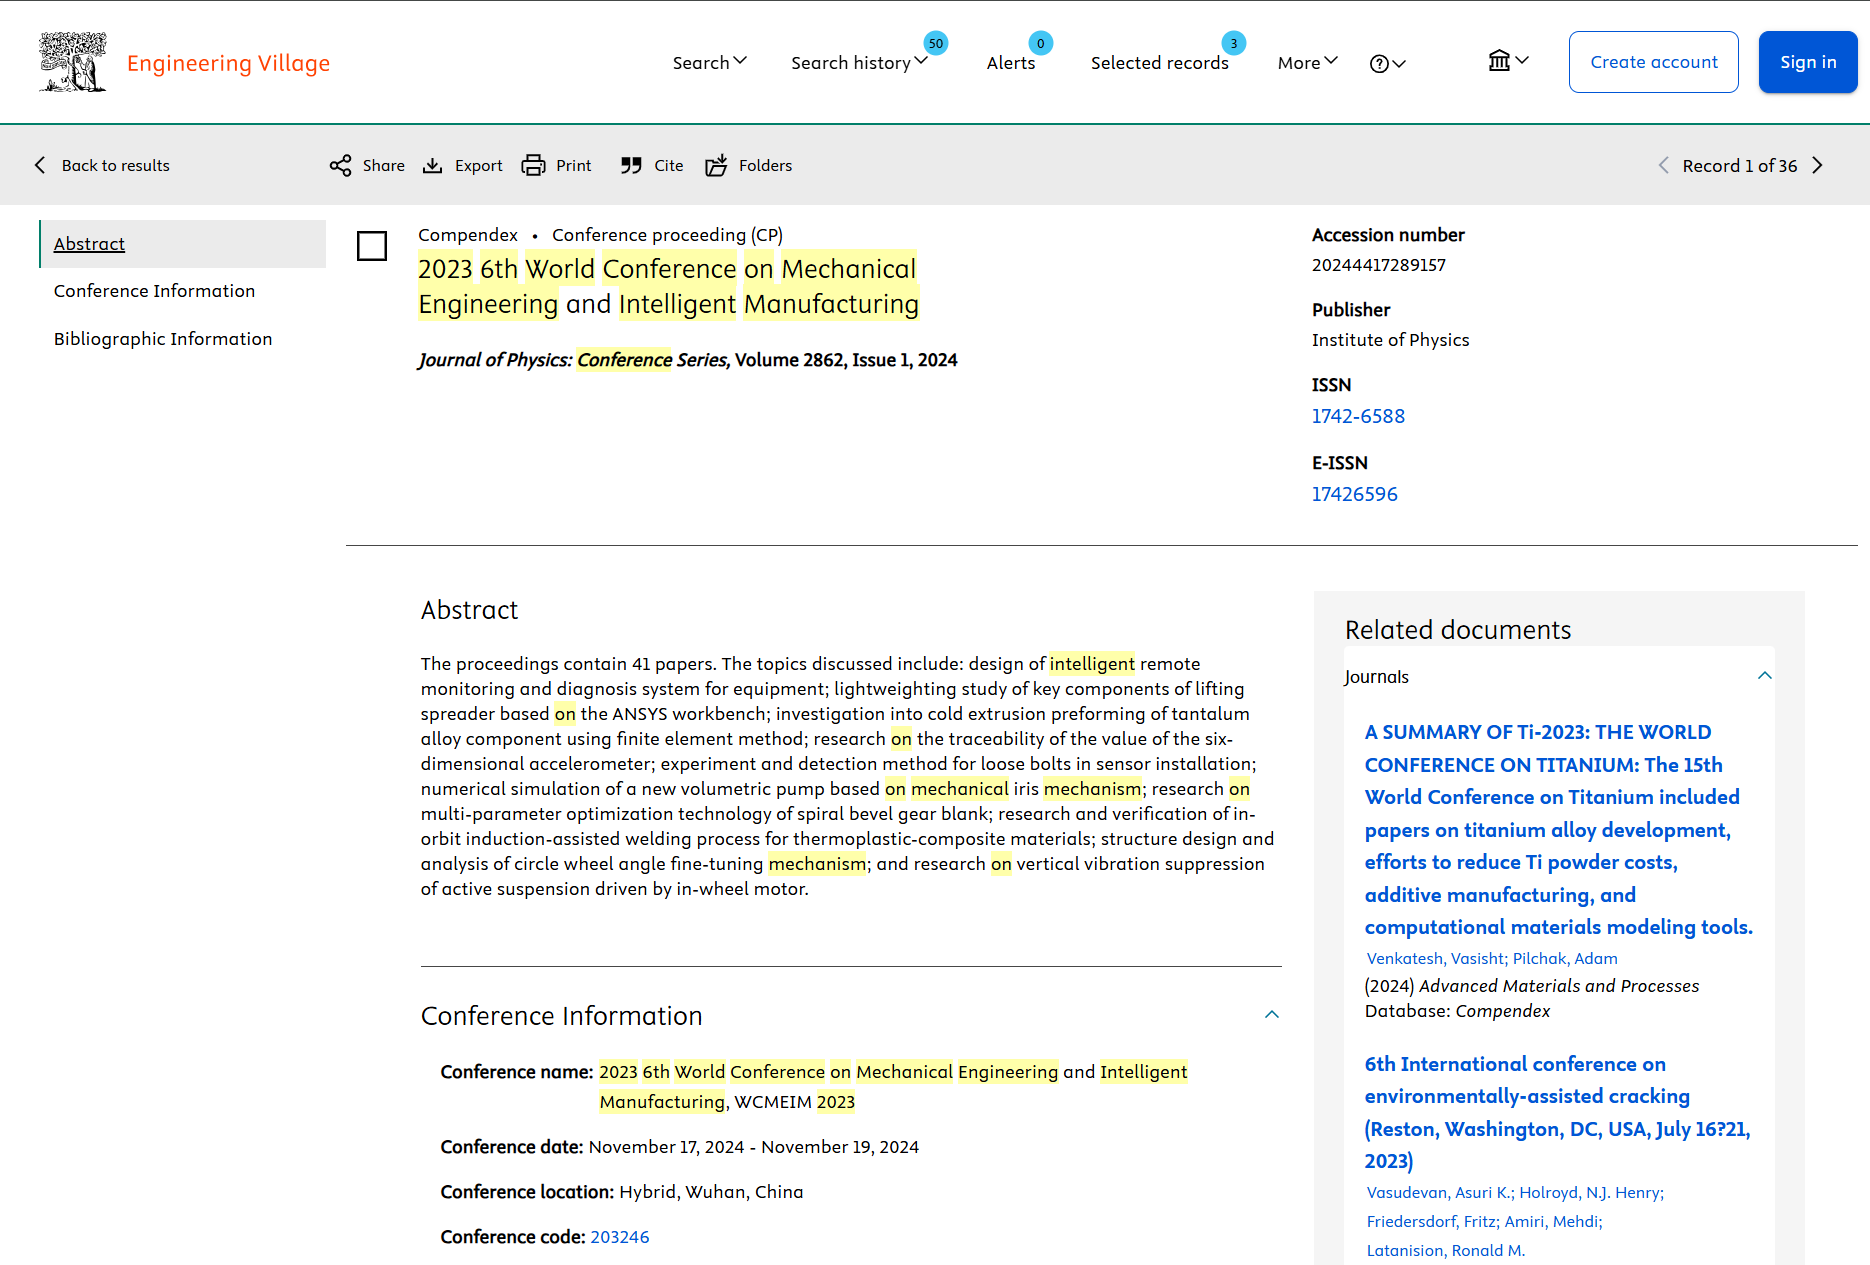Go to the next record arrow

click(x=1818, y=166)
